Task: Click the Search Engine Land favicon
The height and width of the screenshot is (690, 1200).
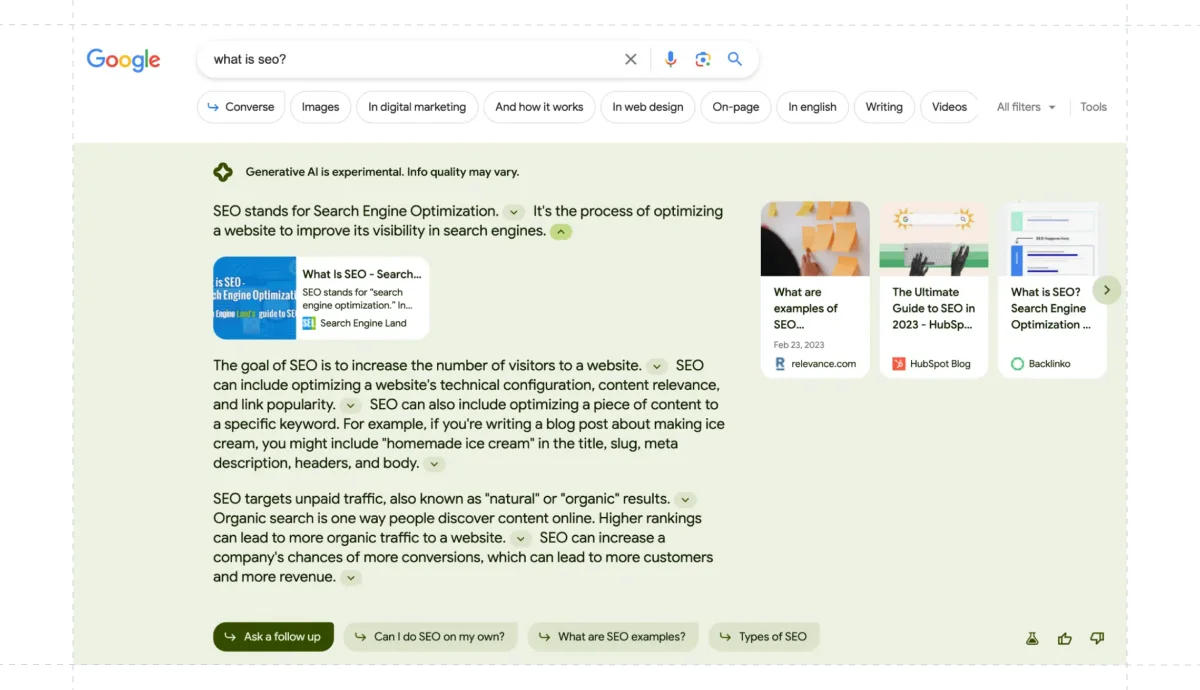Action: [309, 323]
